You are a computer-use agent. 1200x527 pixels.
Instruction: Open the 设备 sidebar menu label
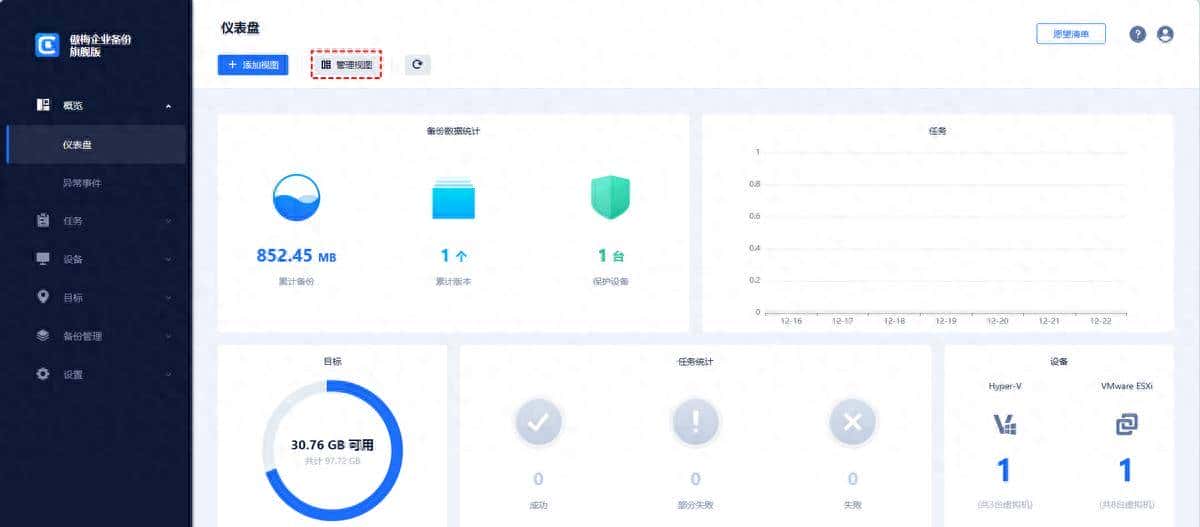click(x=73, y=260)
